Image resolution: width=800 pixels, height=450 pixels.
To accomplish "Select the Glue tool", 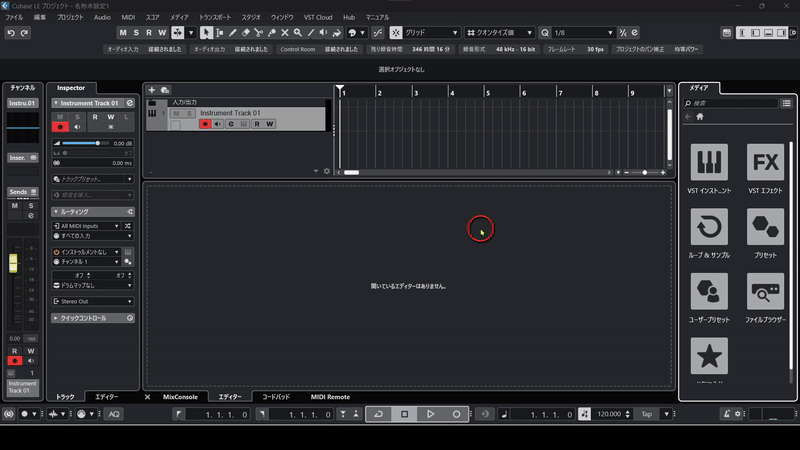I will 272,33.
